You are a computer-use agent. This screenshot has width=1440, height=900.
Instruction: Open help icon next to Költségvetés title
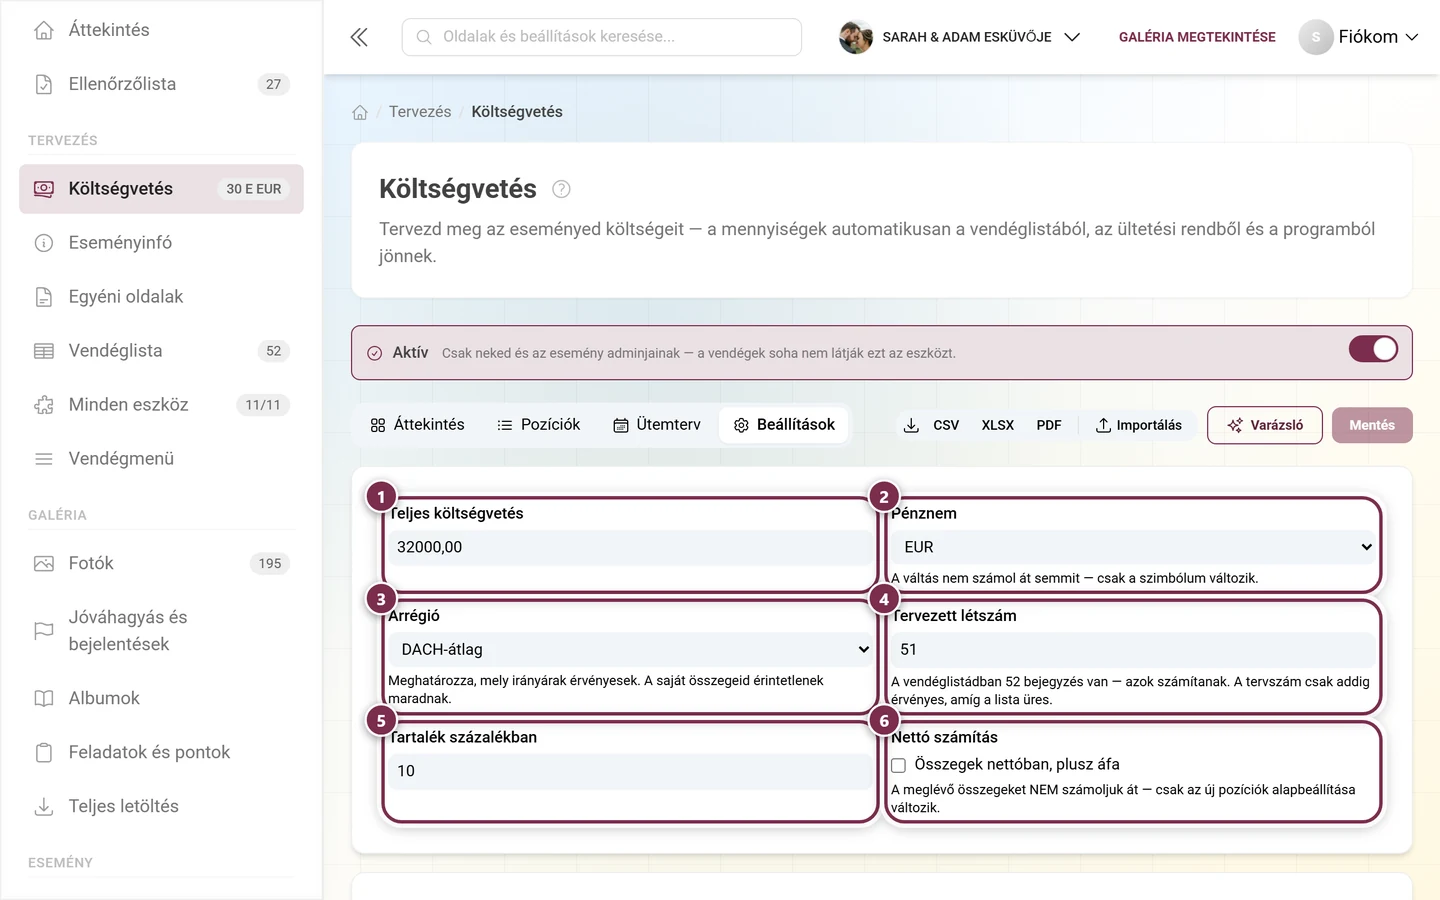[561, 189]
